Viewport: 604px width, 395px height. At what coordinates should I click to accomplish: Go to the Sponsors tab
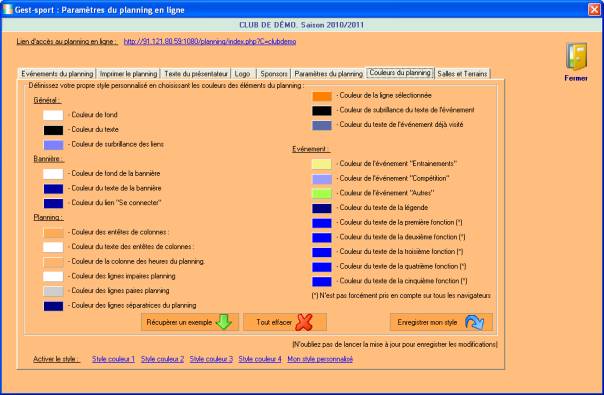click(x=273, y=74)
